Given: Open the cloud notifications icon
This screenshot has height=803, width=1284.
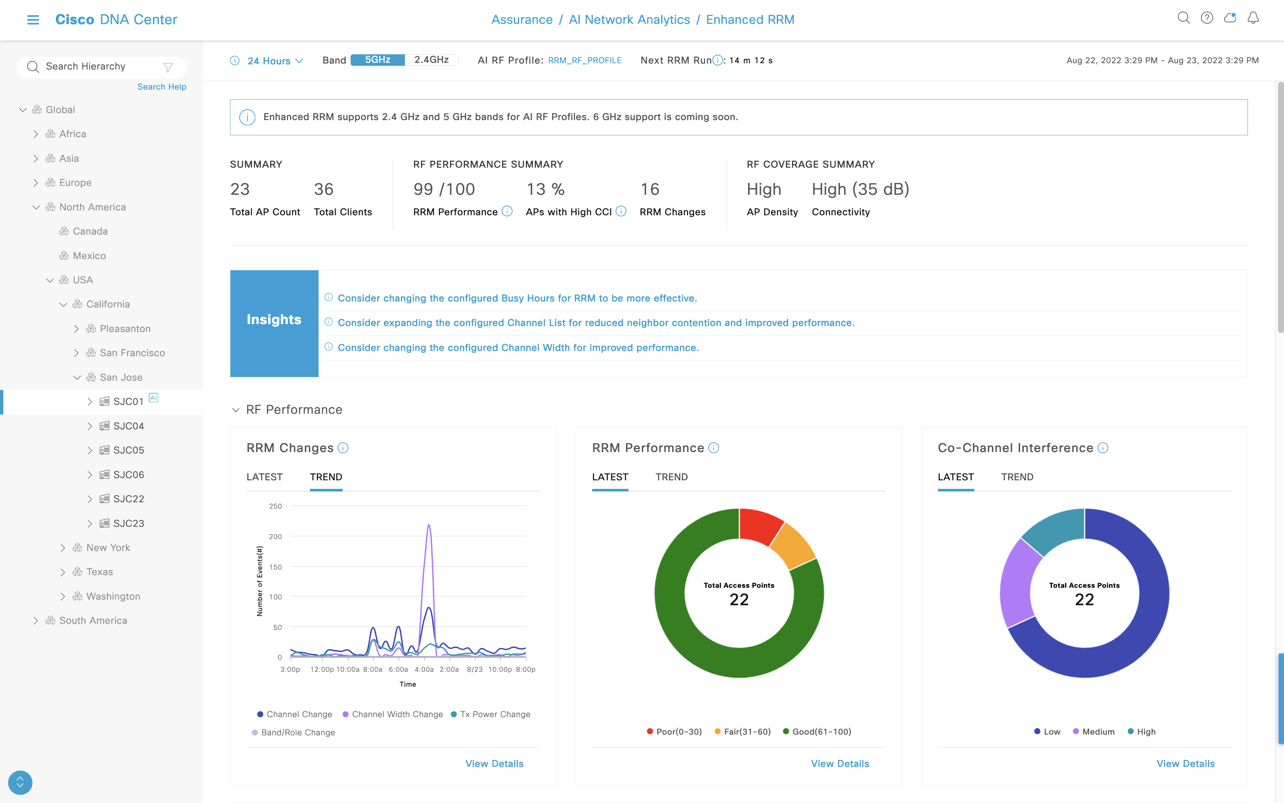Looking at the screenshot, I should [x=1230, y=17].
